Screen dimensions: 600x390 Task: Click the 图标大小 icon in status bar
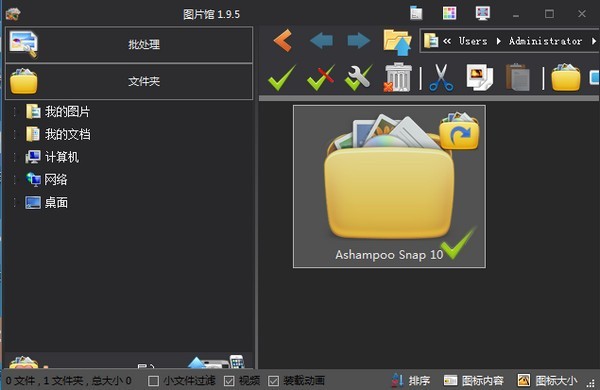coord(524,380)
